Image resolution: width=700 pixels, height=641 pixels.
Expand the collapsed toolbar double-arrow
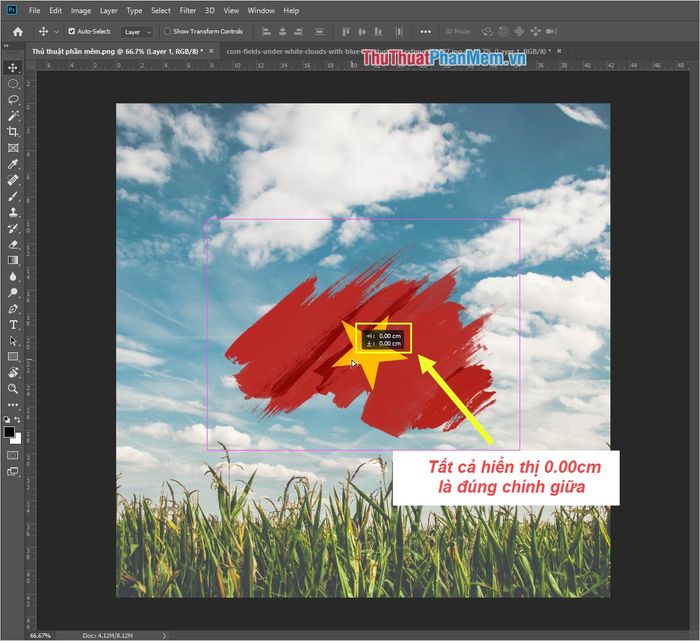(x=6, y=46)
